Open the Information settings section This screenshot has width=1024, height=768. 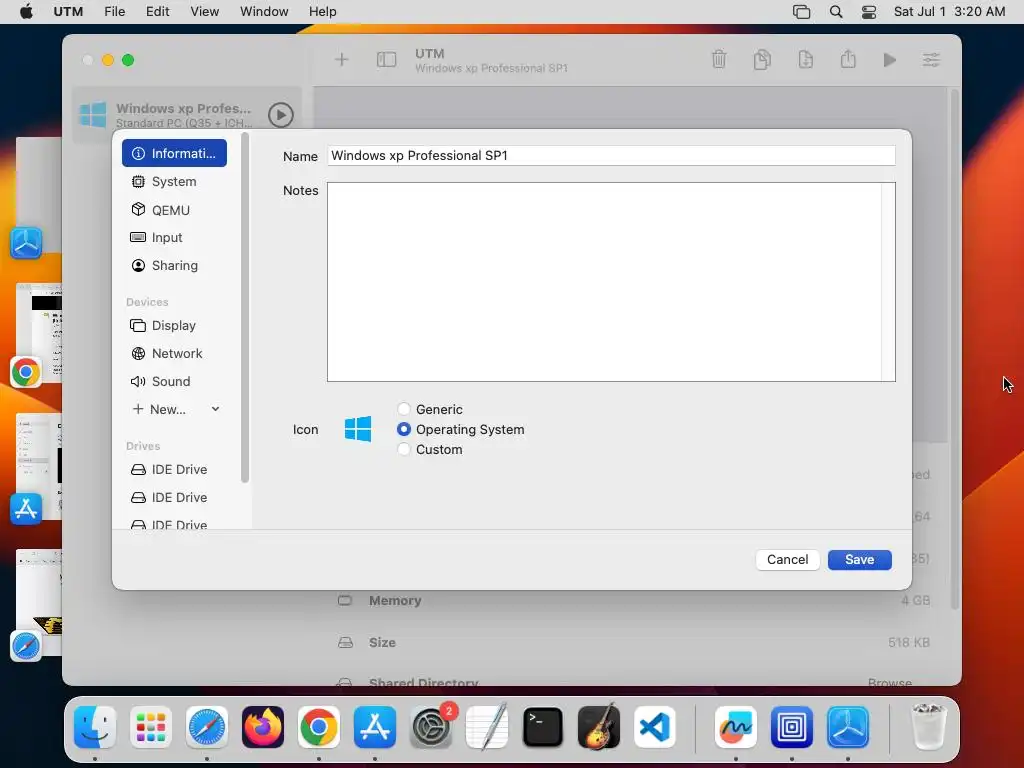click(x=174, y=153)
